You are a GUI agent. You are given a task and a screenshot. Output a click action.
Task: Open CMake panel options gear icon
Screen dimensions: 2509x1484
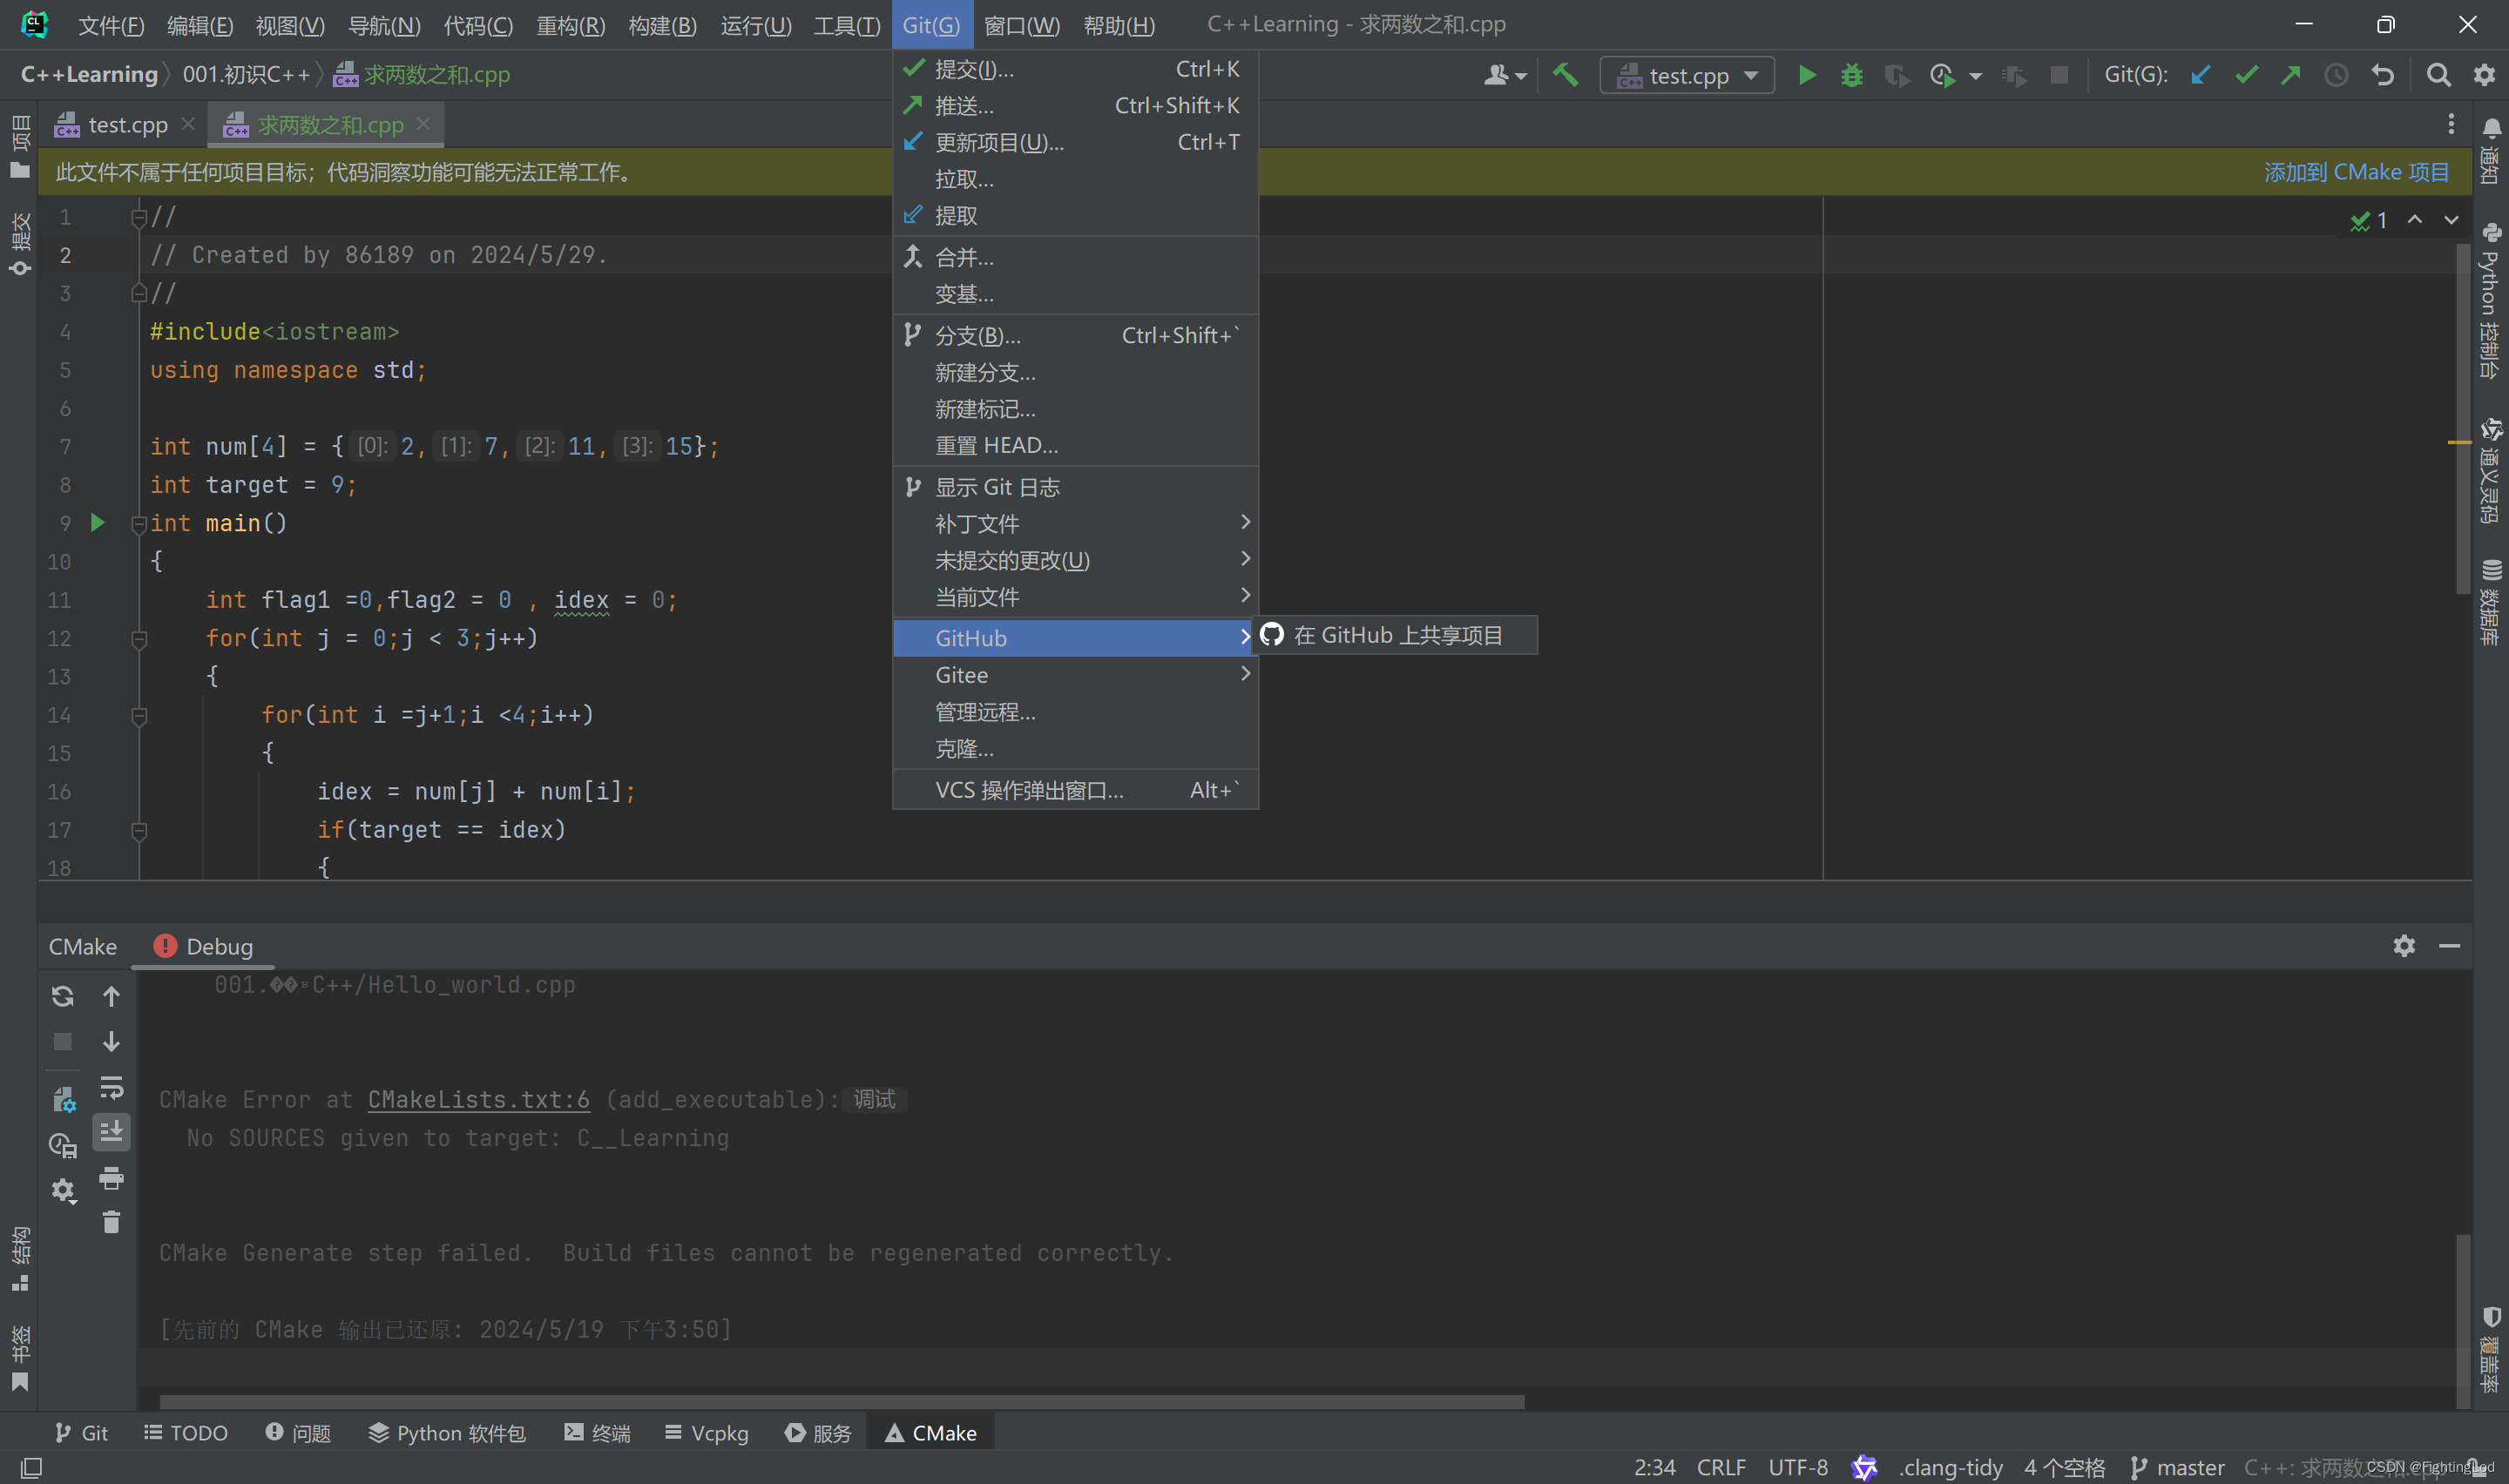2404,946
